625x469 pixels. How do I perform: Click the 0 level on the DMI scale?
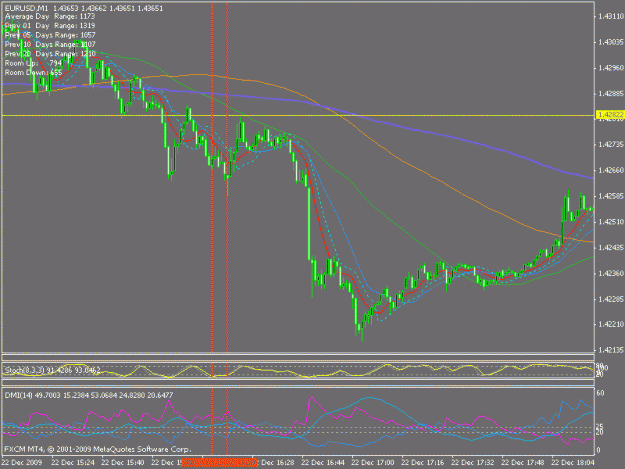598,451
